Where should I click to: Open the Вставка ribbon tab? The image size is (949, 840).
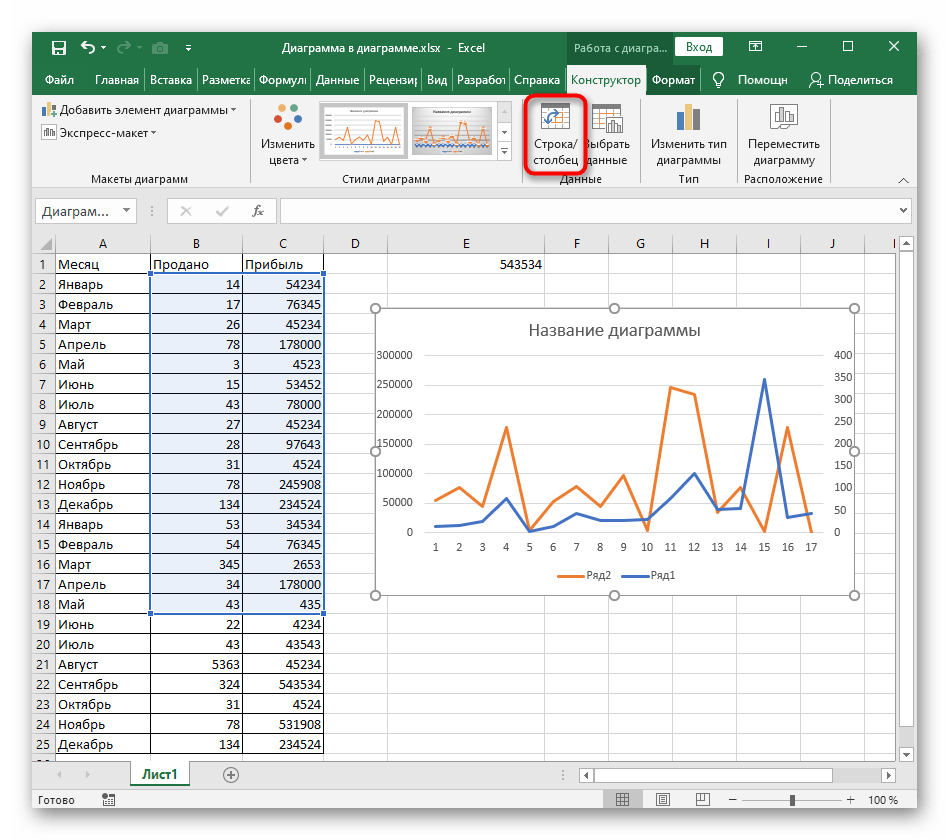(x=171, y=80)
